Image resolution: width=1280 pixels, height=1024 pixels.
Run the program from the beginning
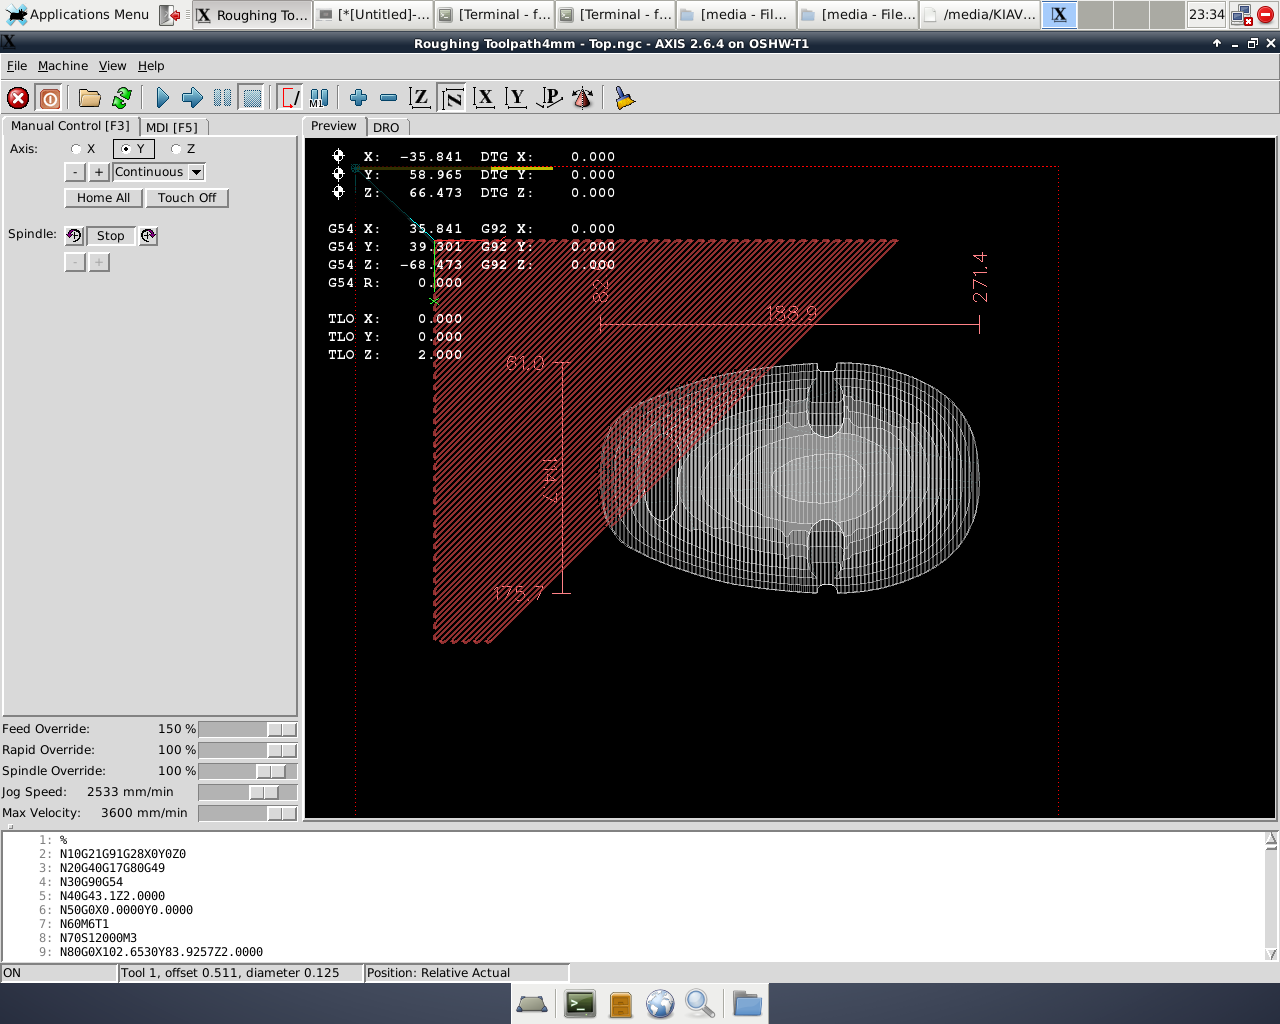pyautogui.click(x=162, y=97)
